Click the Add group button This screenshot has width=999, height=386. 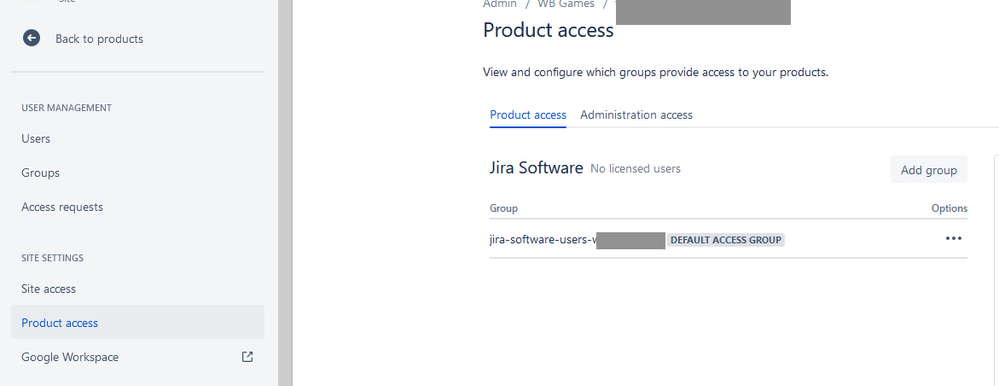point(928,169)
